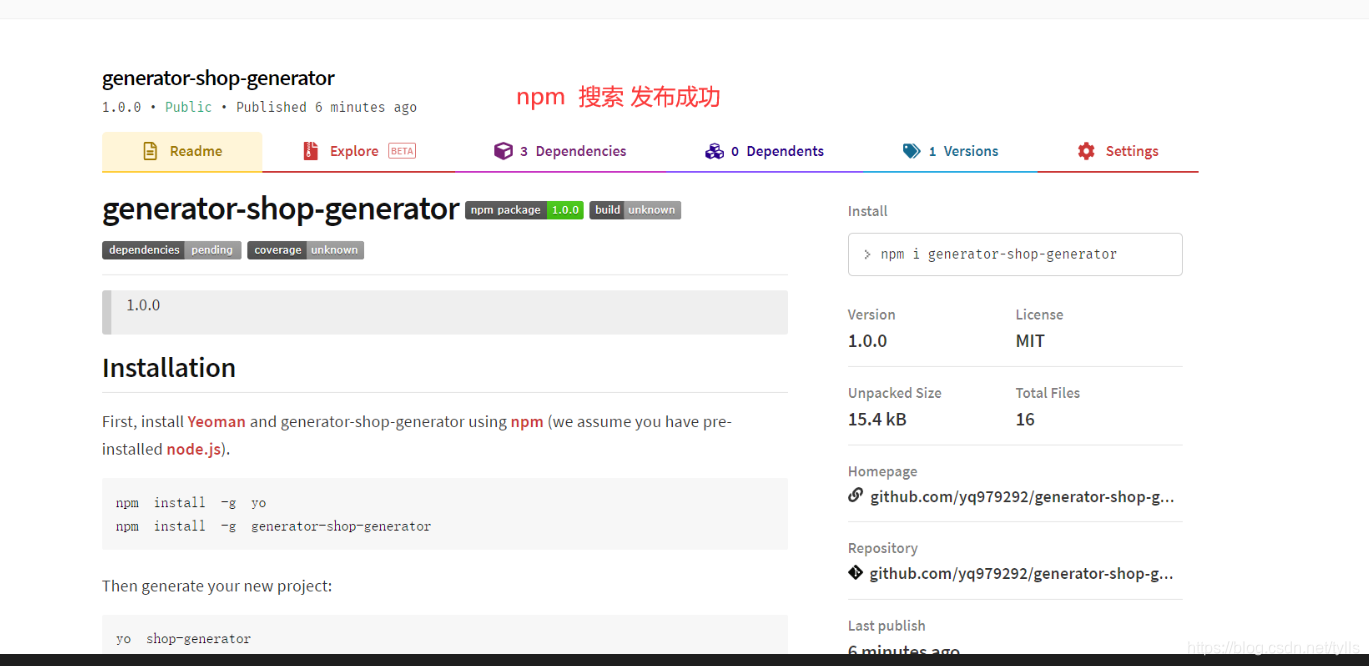Click the coverage unknown badge
Screen dimensions: 1369x666
305,250
